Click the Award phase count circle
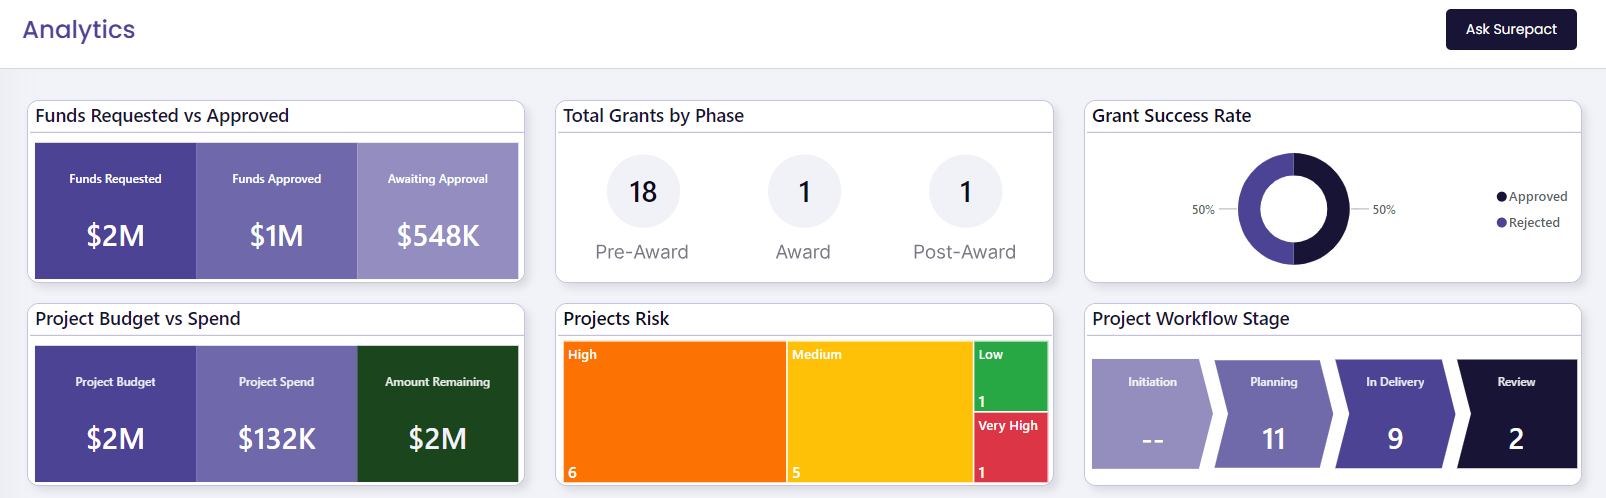This screenshot has width=1606, height=498. [x=804, y=191]
